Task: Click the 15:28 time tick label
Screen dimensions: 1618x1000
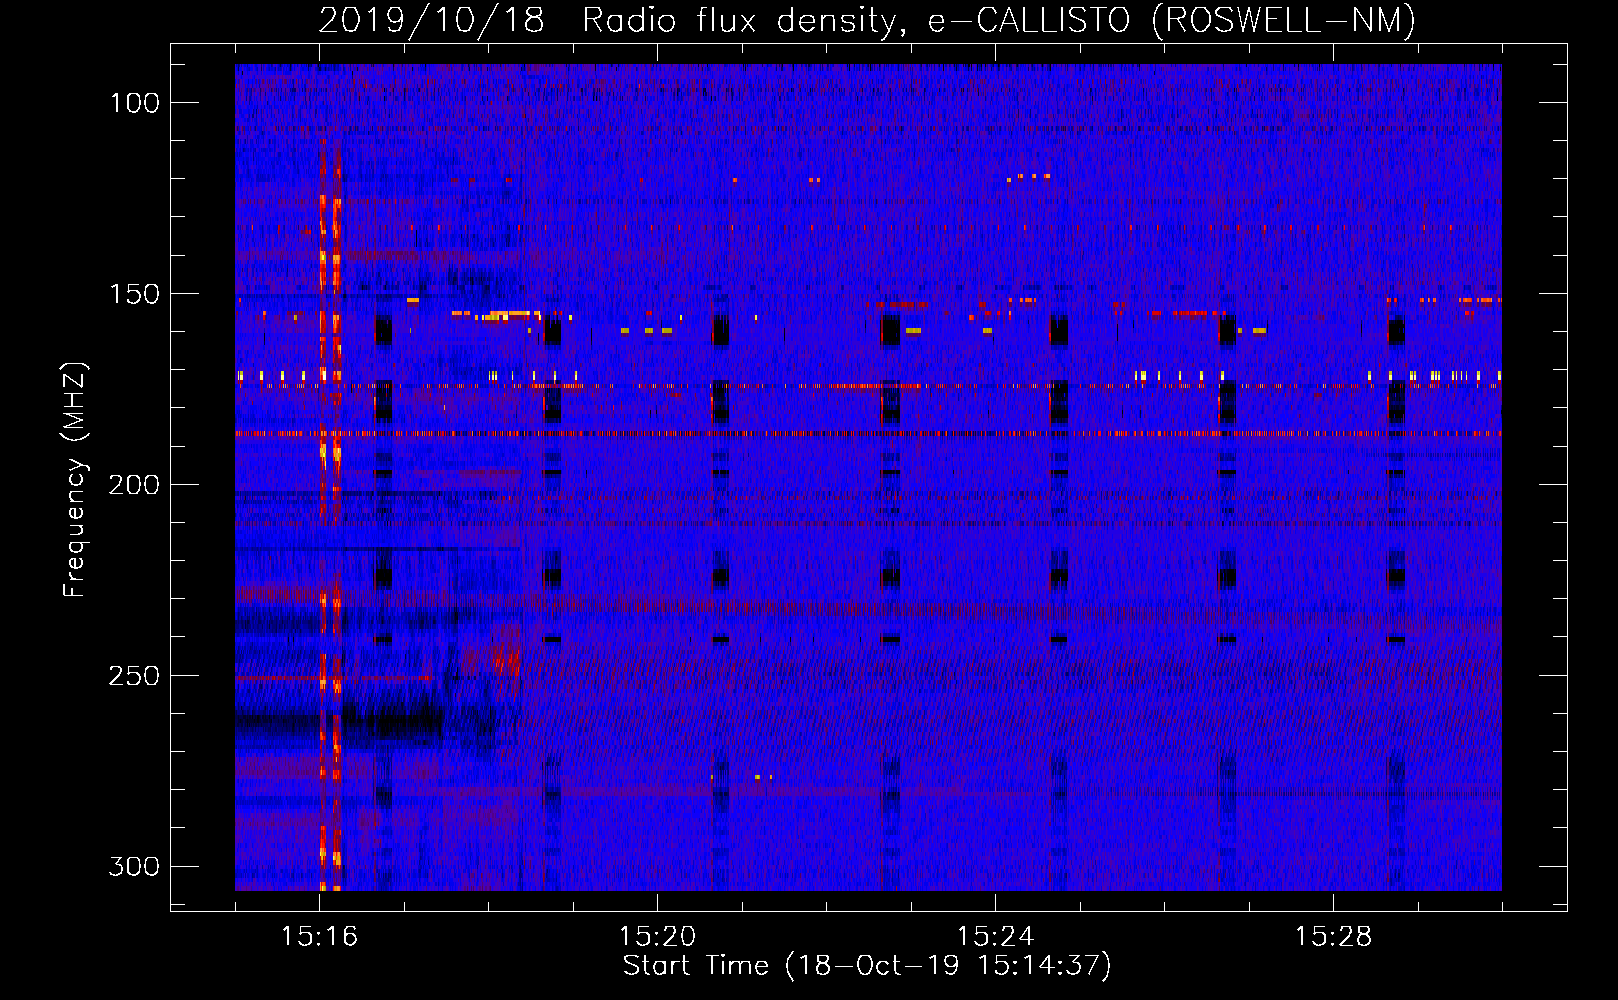Action: pos(1333,937)
